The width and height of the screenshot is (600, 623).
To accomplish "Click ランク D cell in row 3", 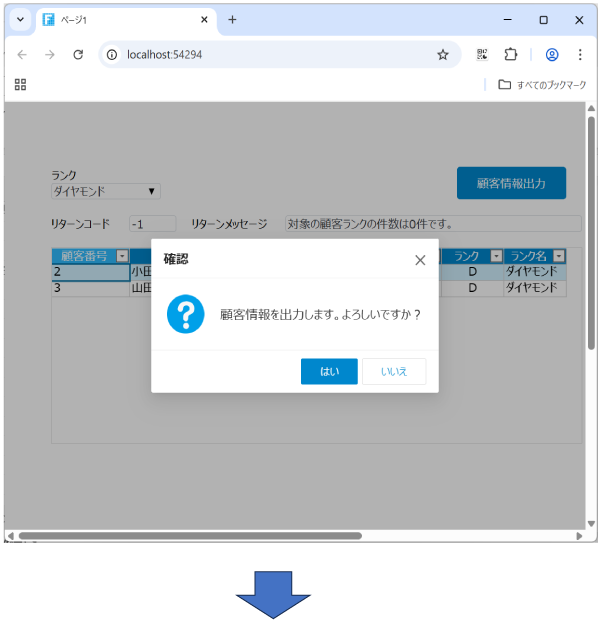I will (472, 288).
